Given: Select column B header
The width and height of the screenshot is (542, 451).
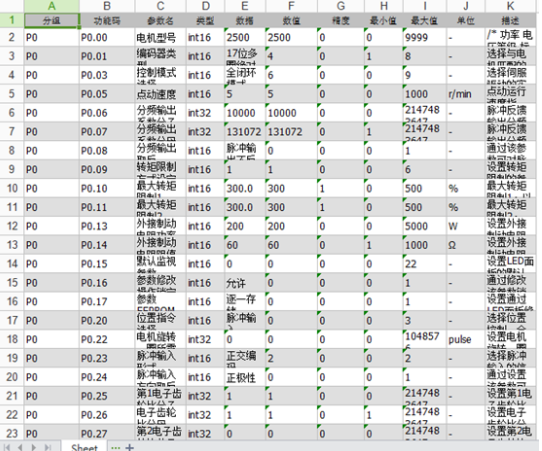Looking at the screenshot, I should pyautogui.click(x=107, y=6).
